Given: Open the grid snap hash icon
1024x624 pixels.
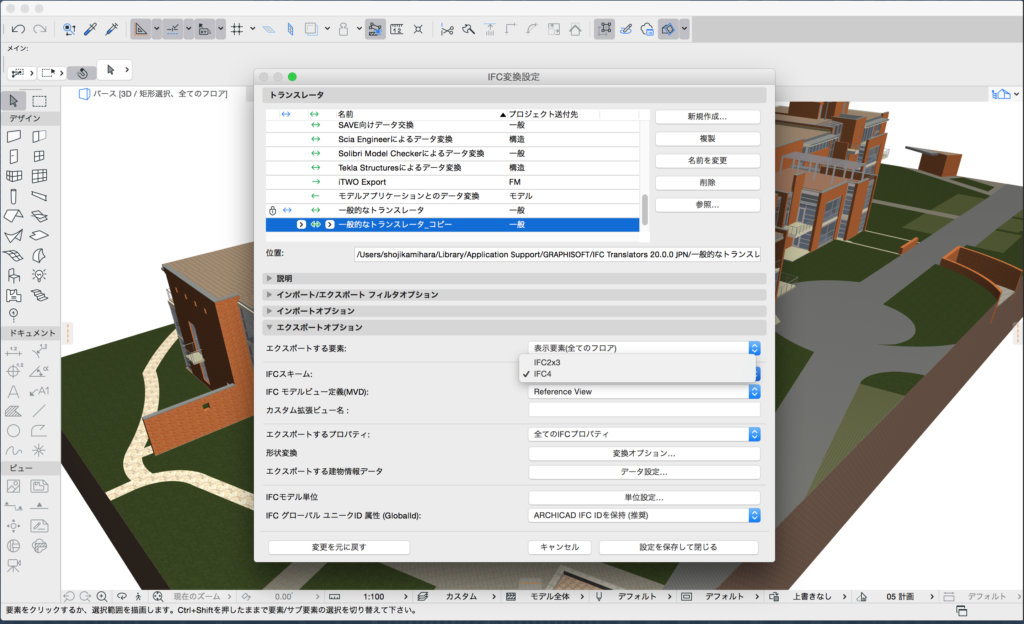Looking at the screenshot, I should click(x=237, y=29).
